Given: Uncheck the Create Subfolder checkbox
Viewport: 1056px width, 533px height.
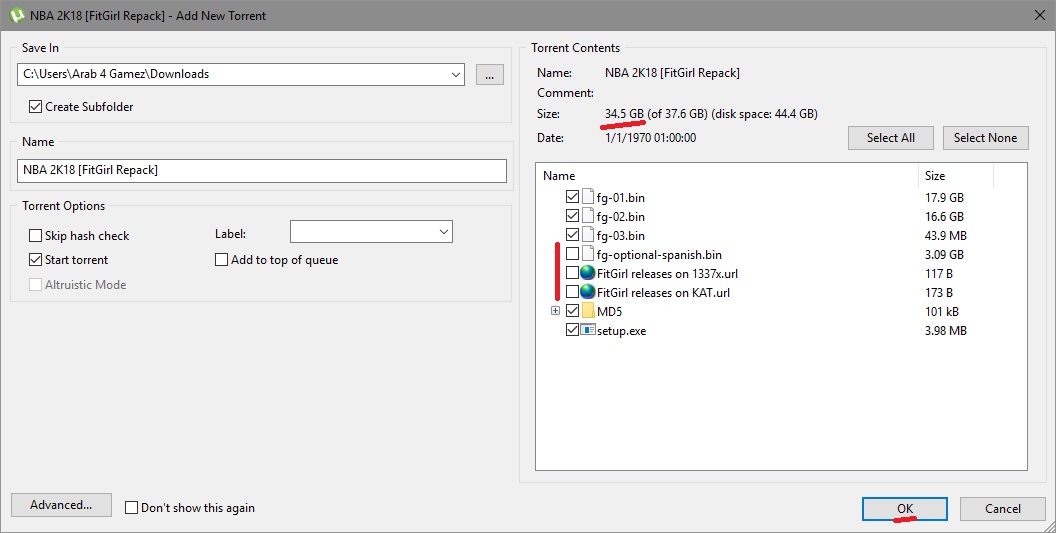Looking at the screenshot, I should coord(36,107).
